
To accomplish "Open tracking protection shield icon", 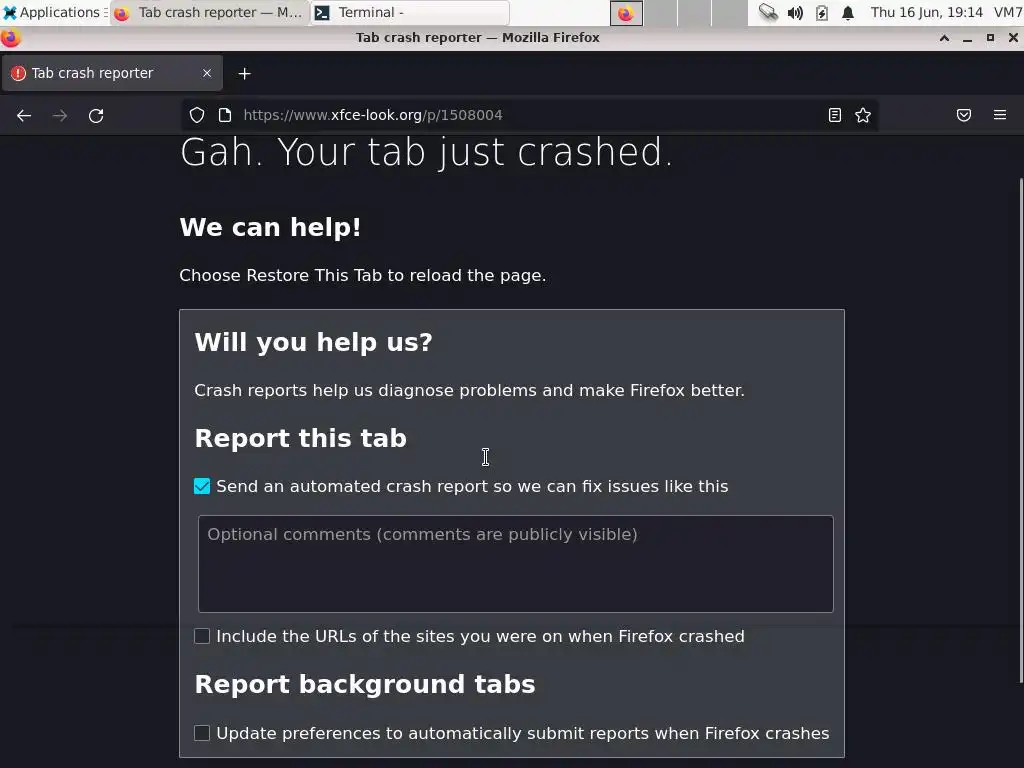I will pyautogui.click(x=197, y=116).
